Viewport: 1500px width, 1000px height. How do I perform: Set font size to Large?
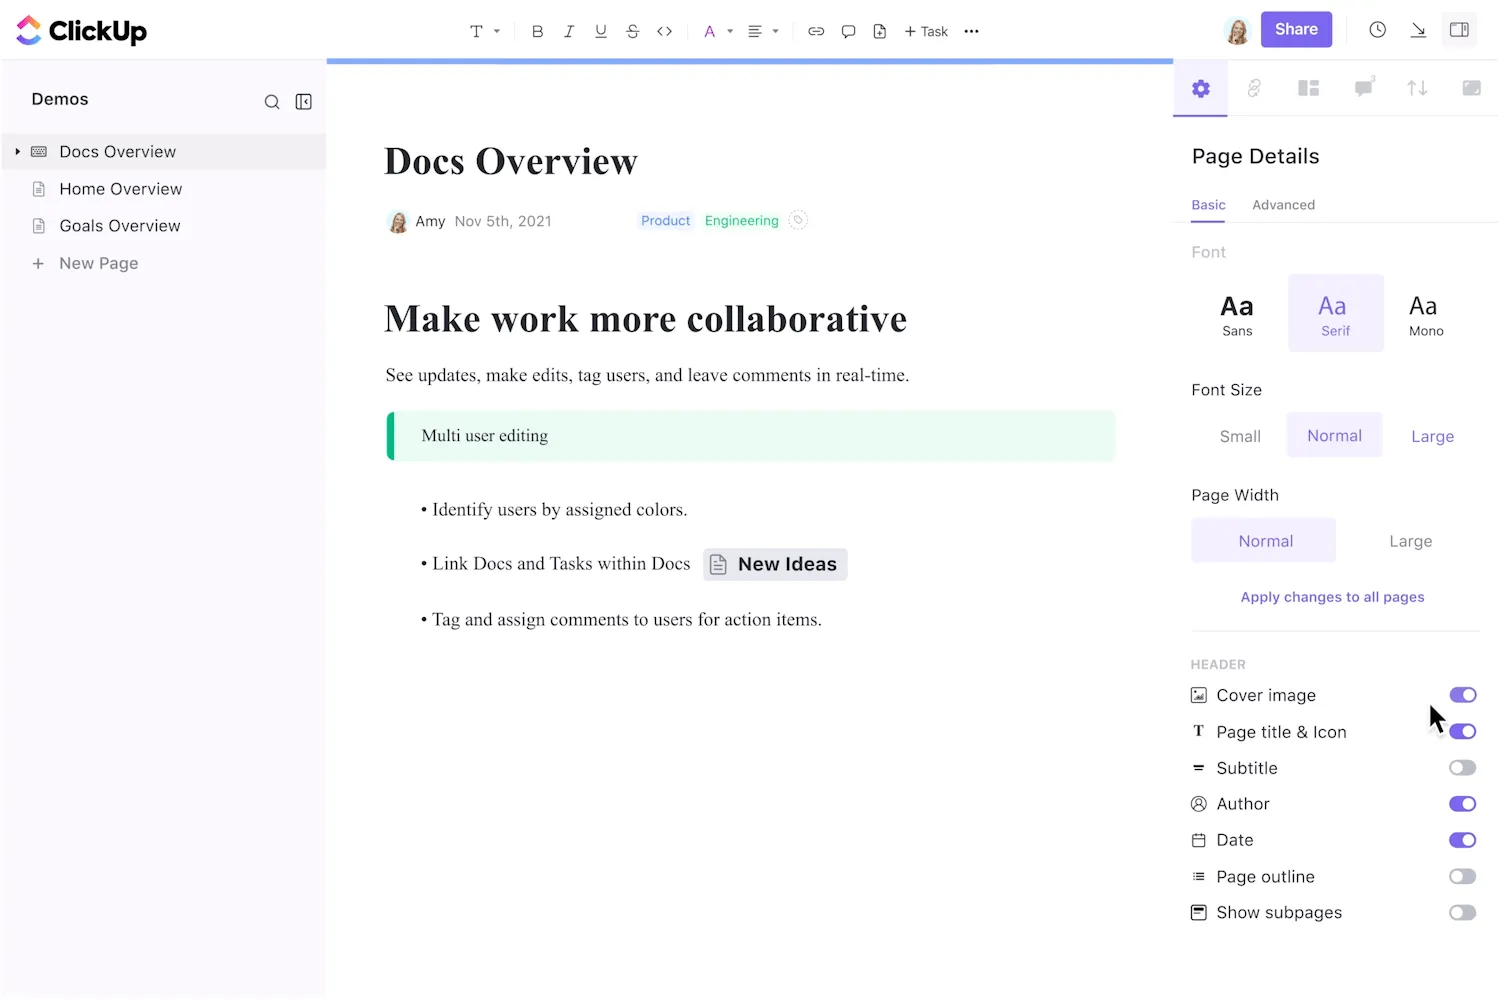tap(1433, 436)
